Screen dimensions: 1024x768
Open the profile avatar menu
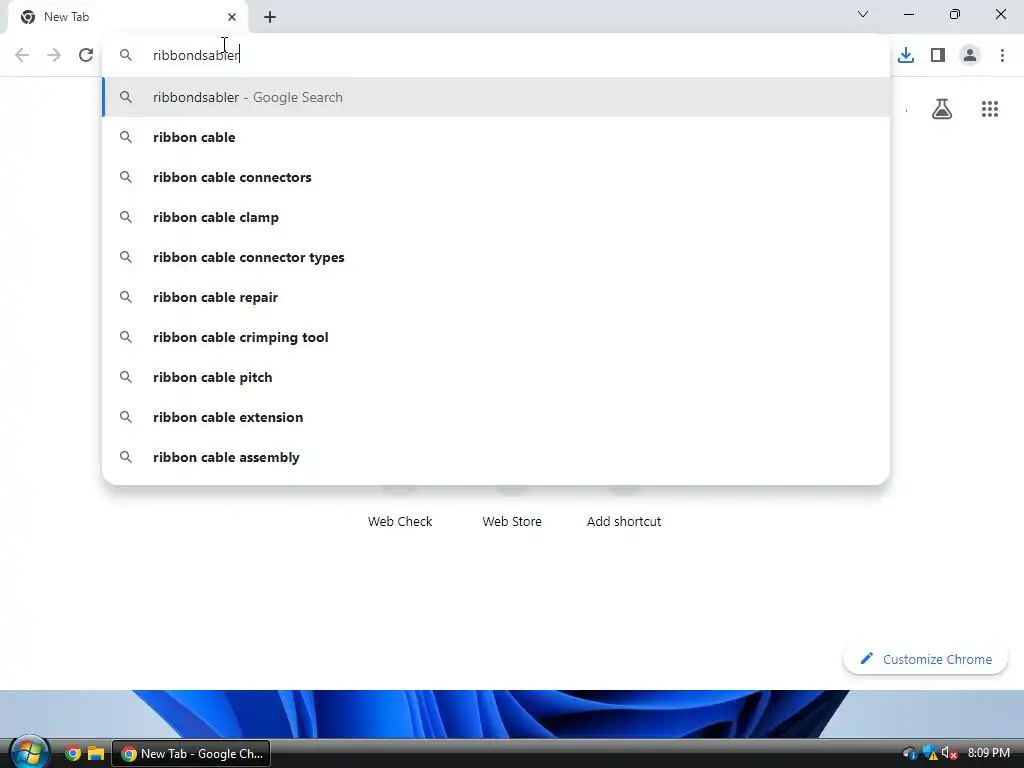[x=970, y=55]
